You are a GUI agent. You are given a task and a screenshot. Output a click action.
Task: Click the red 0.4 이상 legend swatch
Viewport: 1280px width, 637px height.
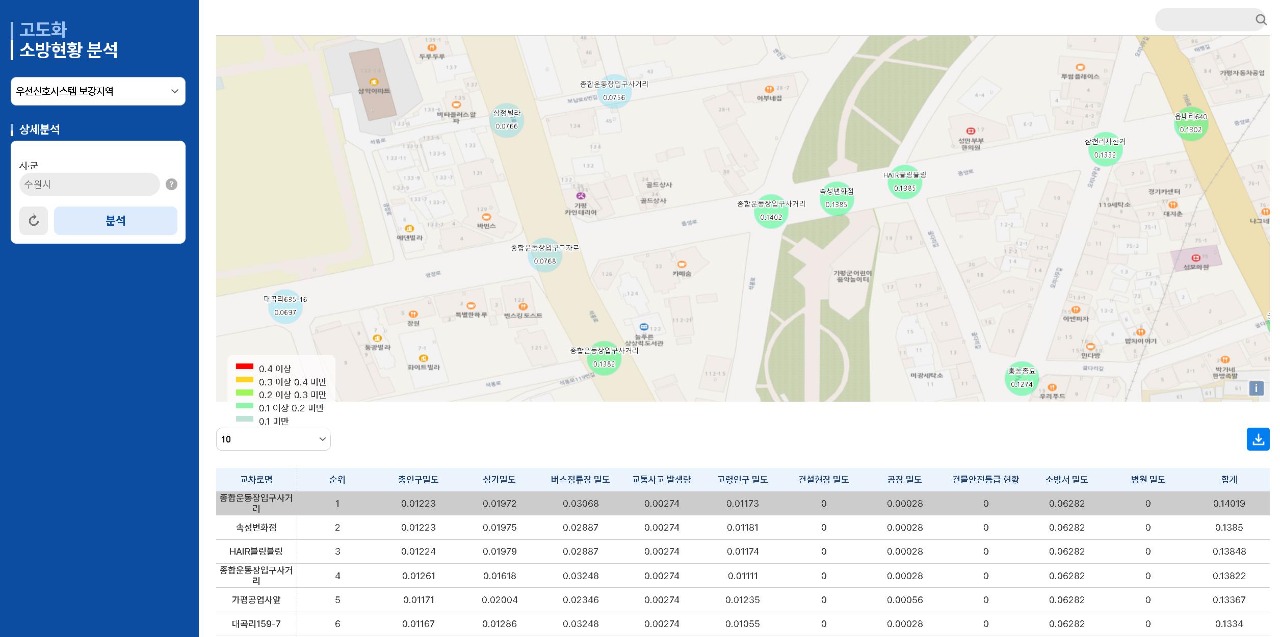coord(244,368)
